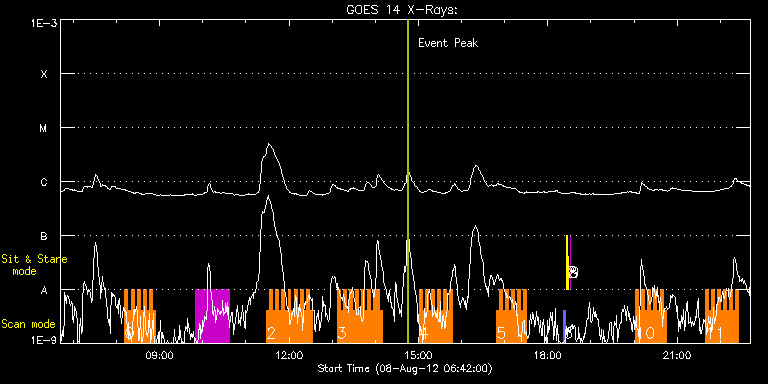768x384 pixels.
Task: Click the "GOES 14 X-Rays:" plot title
Action: tap(402, 10)
